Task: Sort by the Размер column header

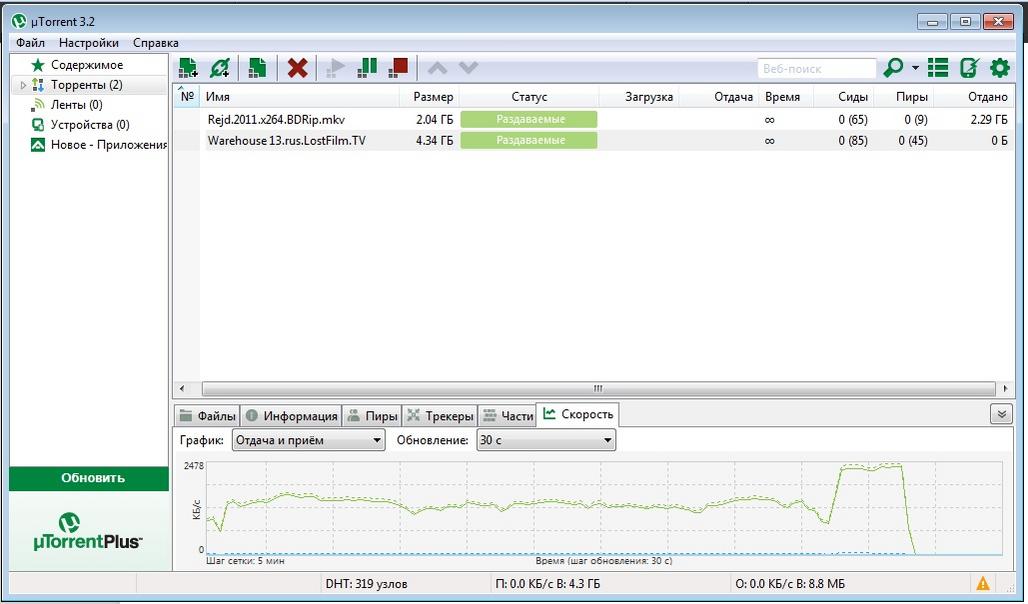Action: (x=429, y=96)
